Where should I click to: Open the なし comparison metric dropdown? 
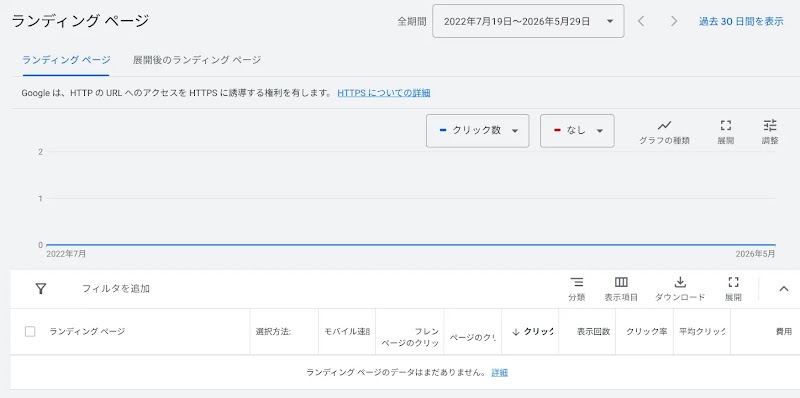[577, 131]
